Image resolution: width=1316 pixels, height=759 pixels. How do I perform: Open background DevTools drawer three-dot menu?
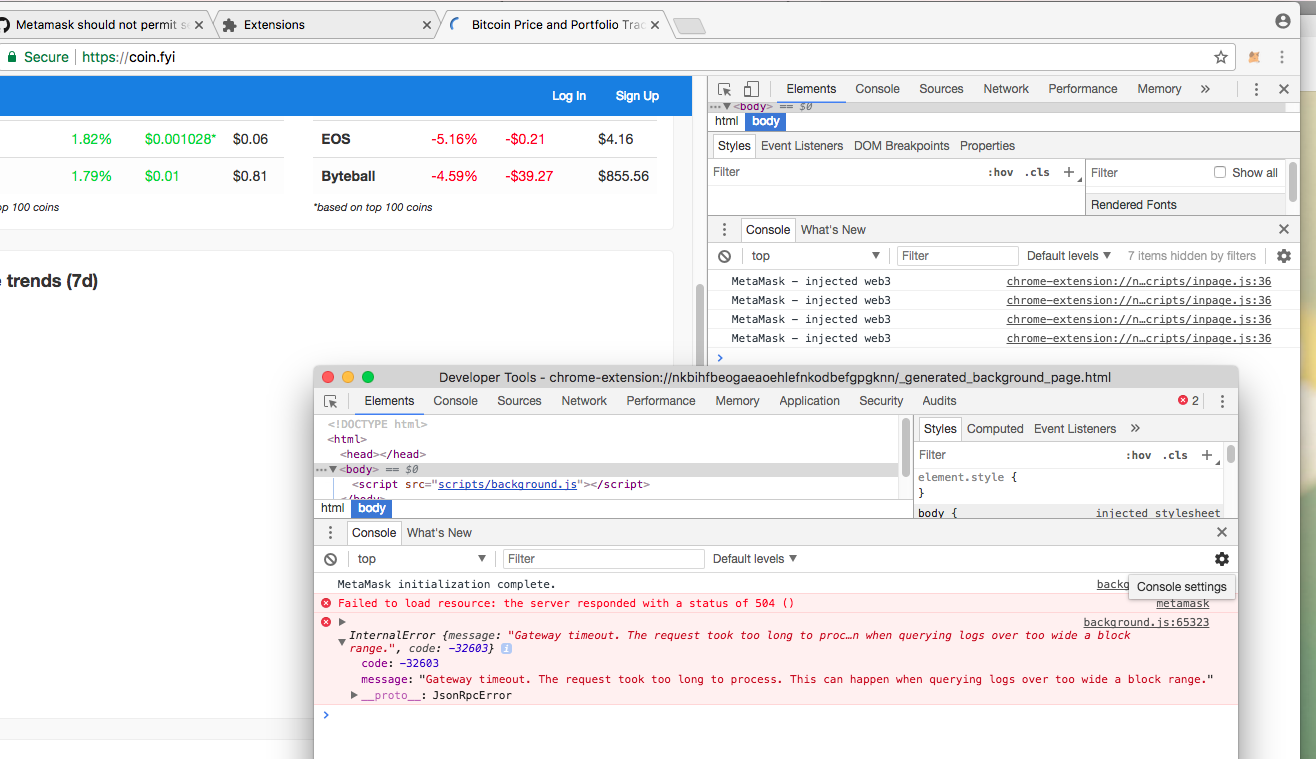pyautogui.click(x=331, y=533)
